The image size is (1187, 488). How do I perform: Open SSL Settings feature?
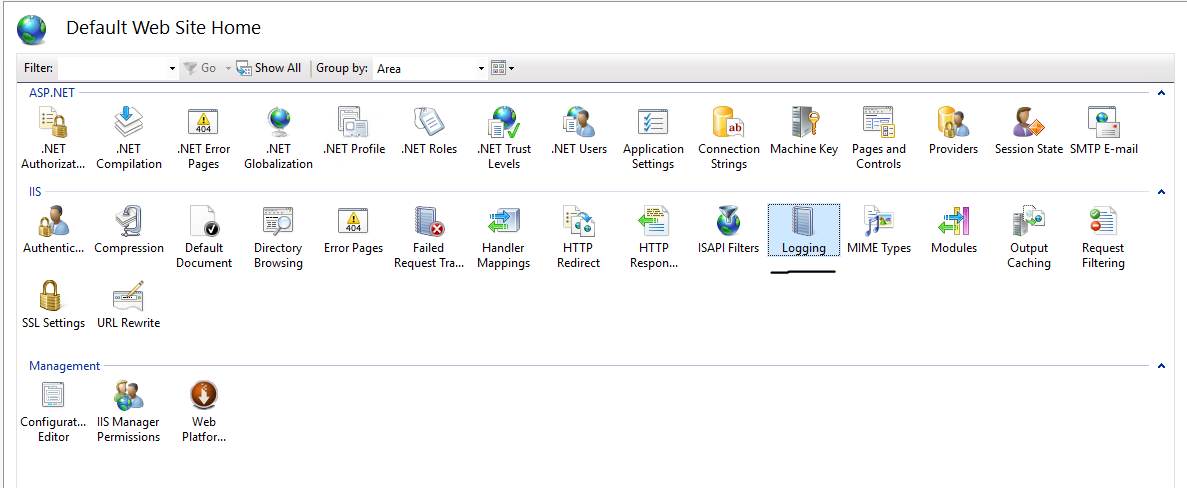[53, 306]
